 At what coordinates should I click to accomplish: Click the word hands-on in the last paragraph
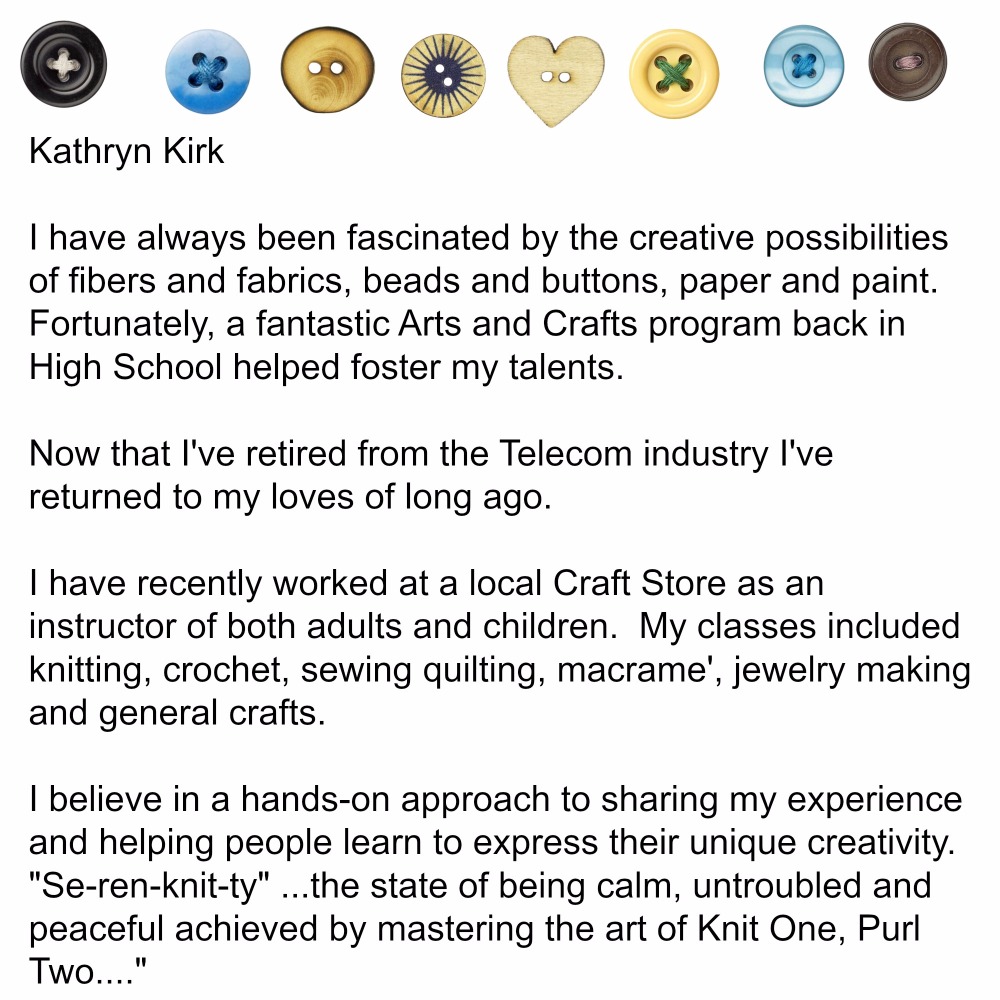coord(315,799)
